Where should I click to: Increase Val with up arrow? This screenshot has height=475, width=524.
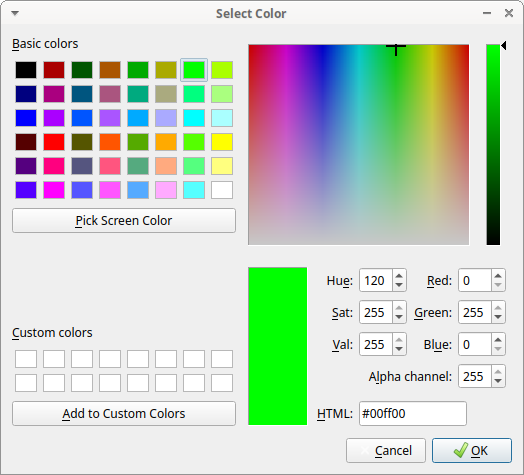(x=399, y=340)
